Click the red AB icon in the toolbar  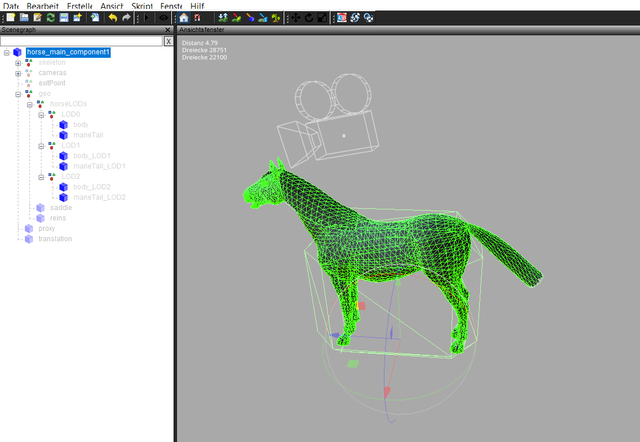(x=342, y=18)
